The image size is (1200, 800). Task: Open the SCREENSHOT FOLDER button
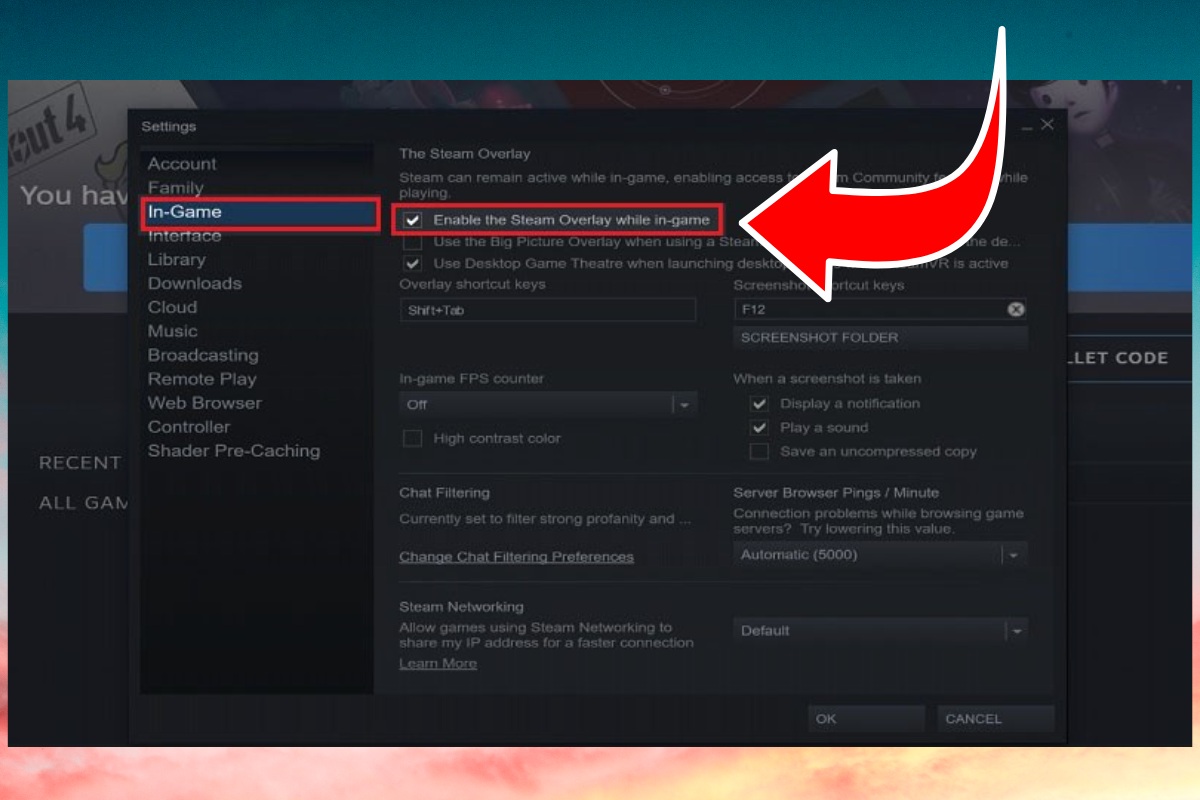coord(880,338)
